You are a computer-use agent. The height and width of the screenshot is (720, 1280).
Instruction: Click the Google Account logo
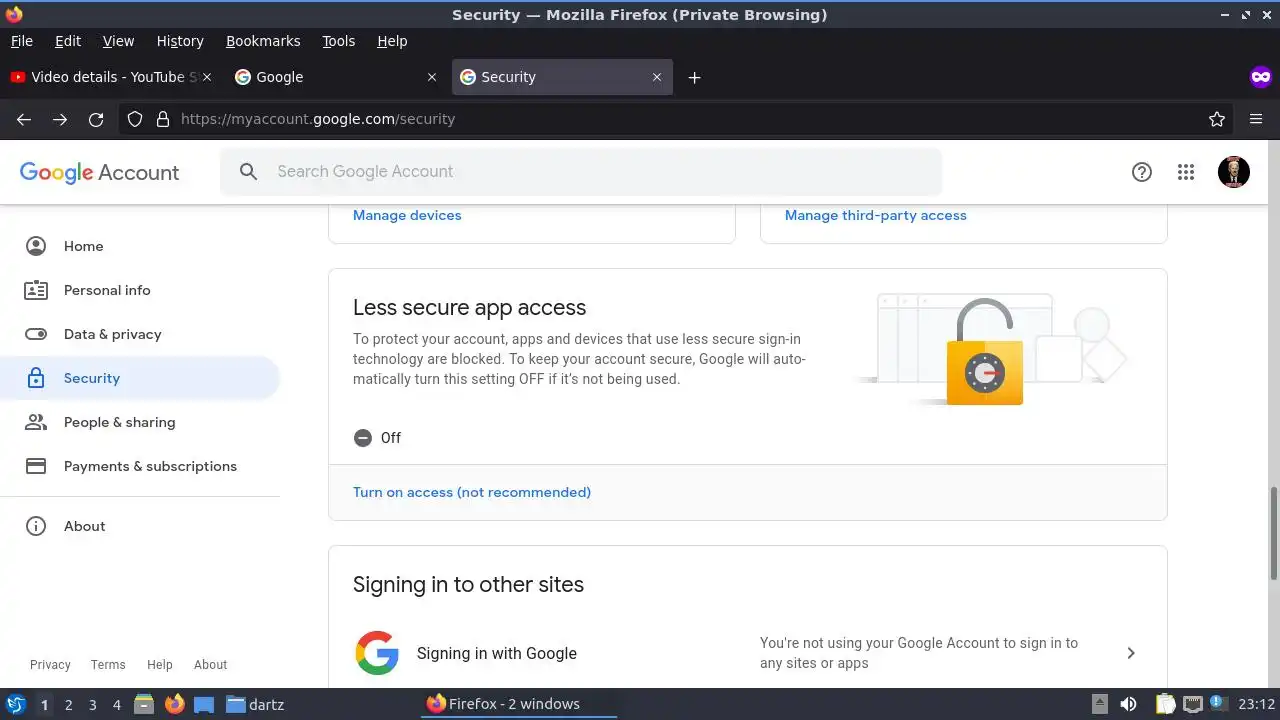(99, 172)
